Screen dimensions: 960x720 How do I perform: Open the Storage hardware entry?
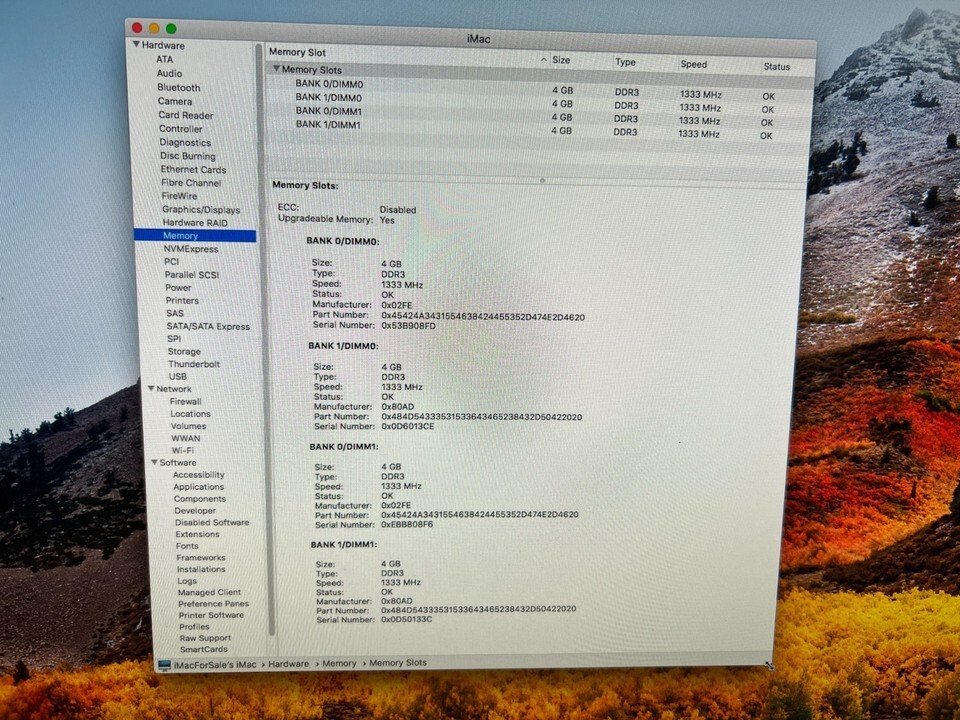pos(184,352)
